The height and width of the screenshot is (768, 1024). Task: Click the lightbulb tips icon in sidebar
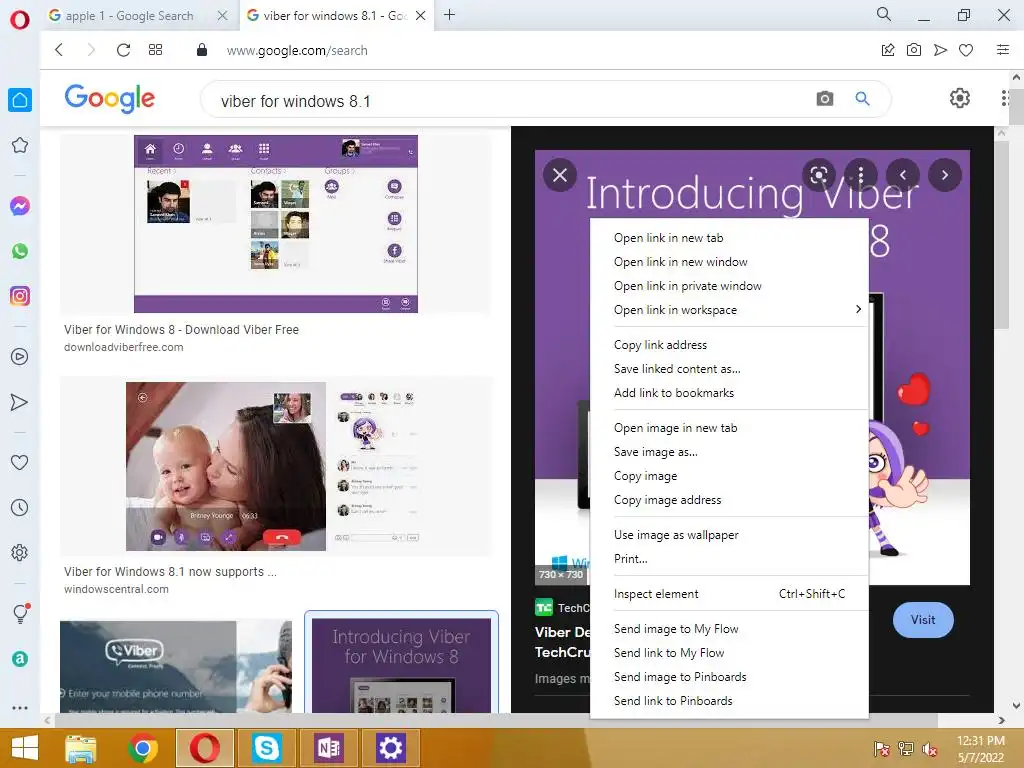click(x=20, y=613)
